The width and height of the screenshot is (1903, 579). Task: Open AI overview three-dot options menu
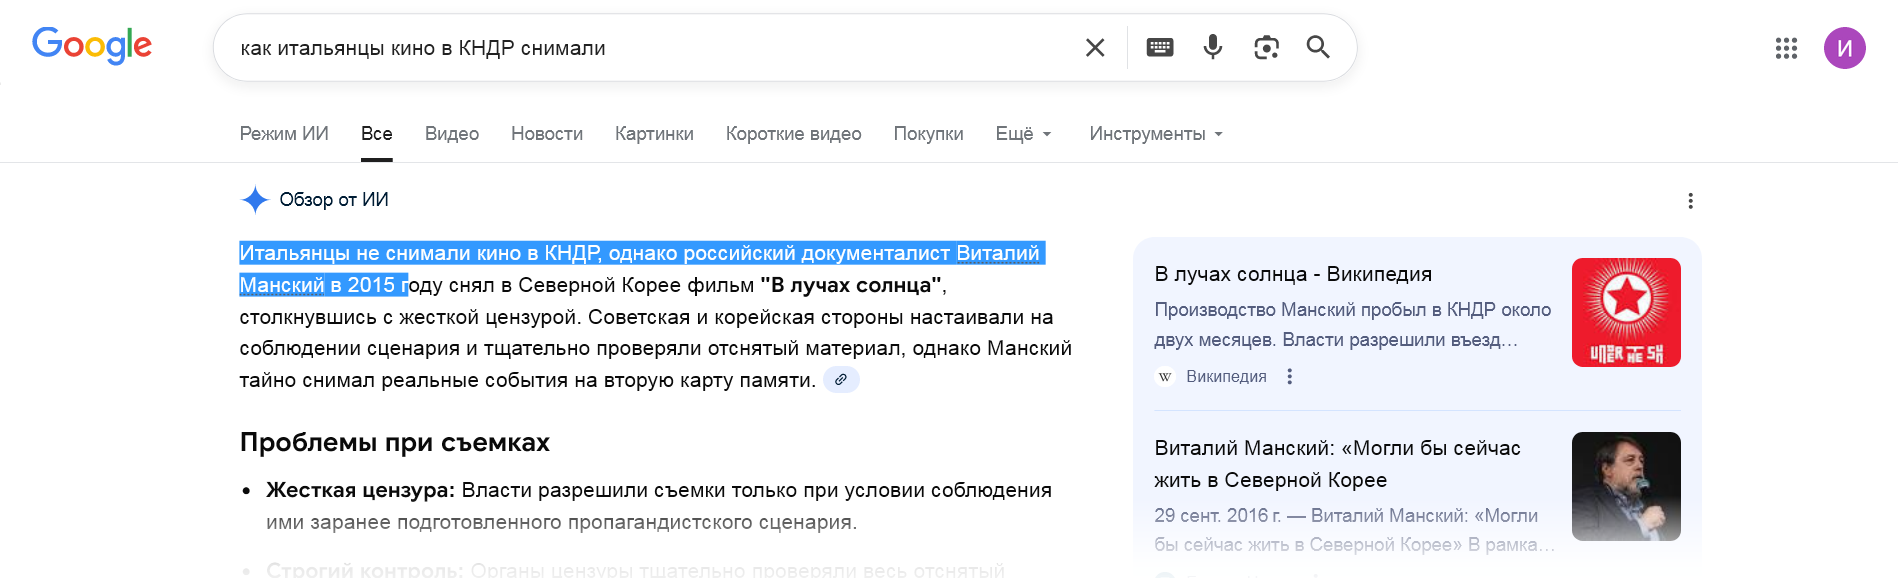[1690, 201]
